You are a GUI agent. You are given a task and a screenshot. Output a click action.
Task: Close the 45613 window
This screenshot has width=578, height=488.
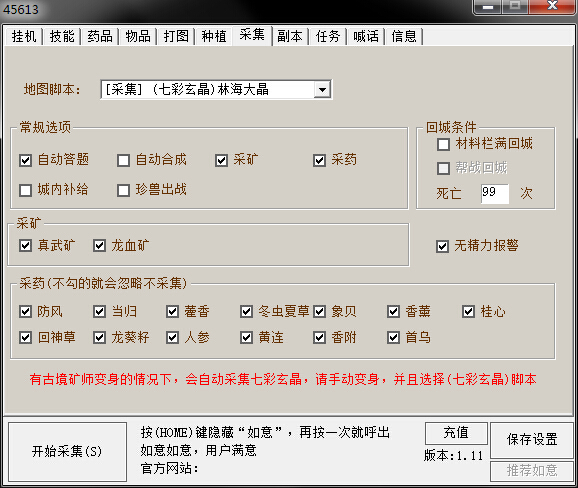tap(552, 6)
